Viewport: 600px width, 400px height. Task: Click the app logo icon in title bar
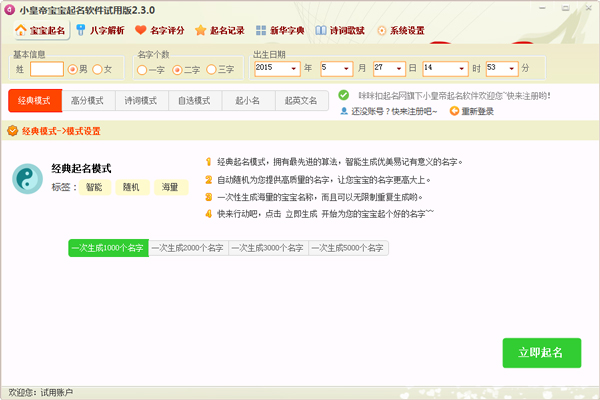(x=10, y=10)
